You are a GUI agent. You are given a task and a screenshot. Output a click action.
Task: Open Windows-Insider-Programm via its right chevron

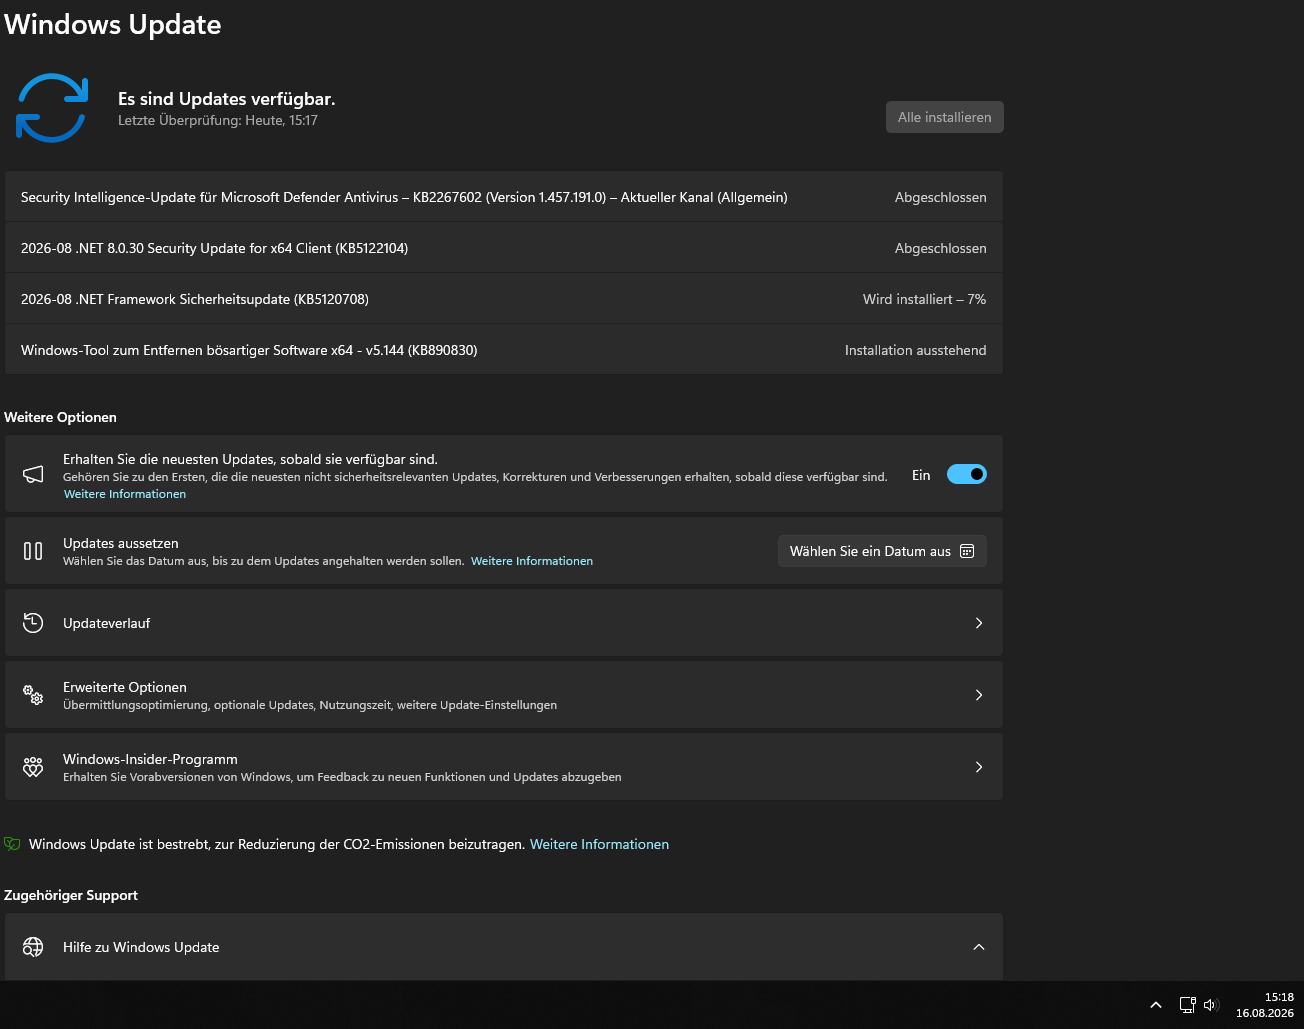click(979, 767)
